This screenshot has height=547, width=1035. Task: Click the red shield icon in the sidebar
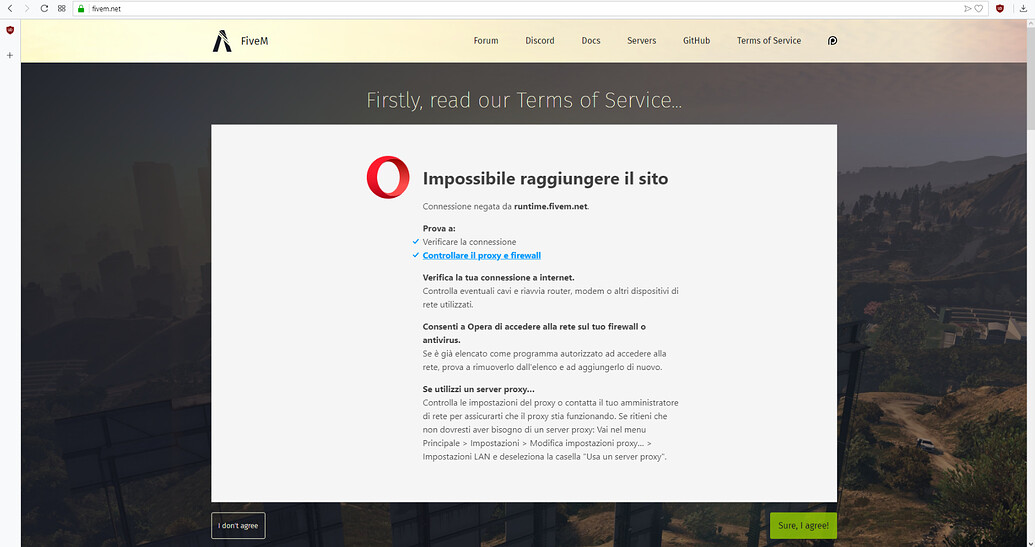pos(10,30)
